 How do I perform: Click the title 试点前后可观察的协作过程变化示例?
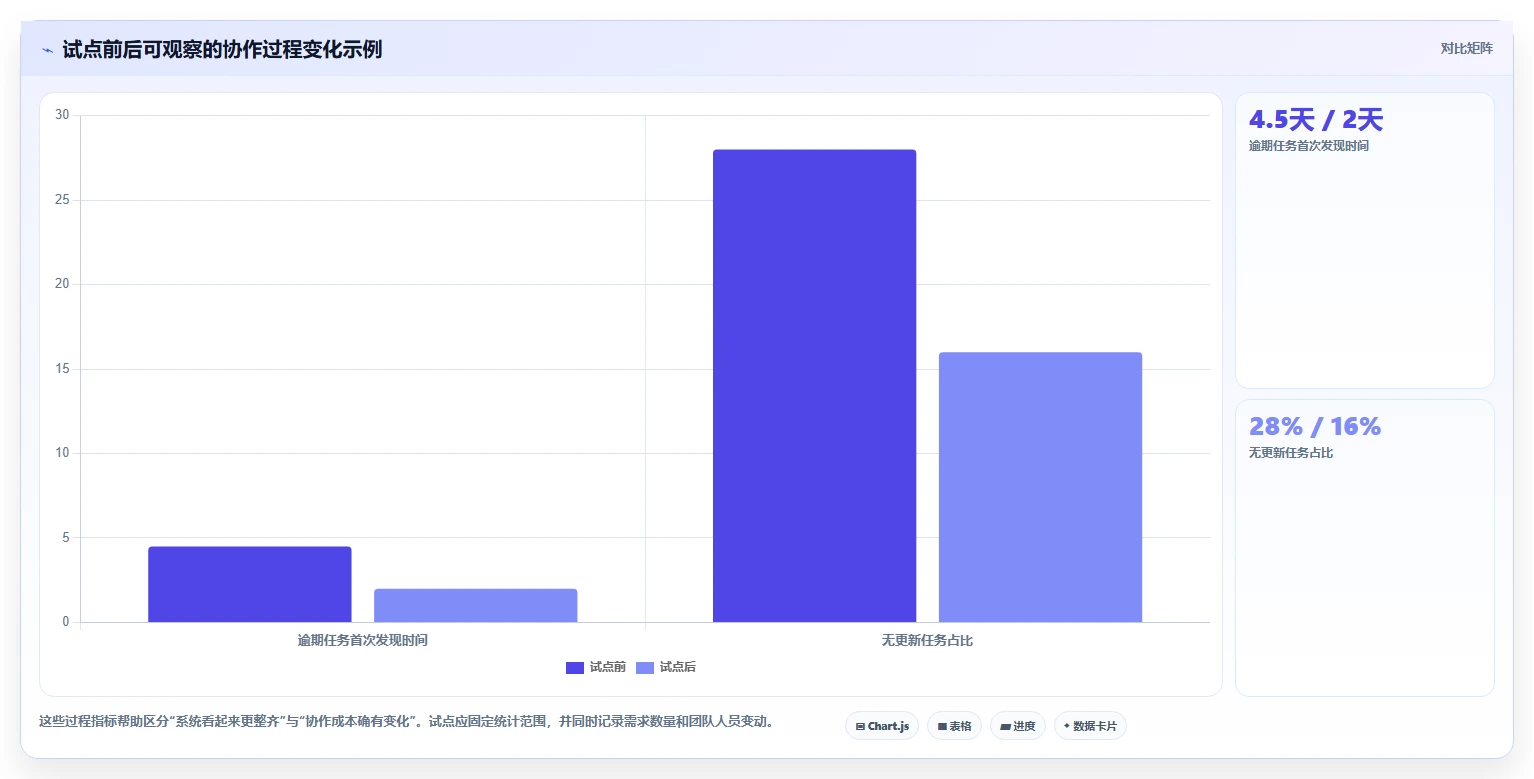pyautogui.click(x=222, y=49)
